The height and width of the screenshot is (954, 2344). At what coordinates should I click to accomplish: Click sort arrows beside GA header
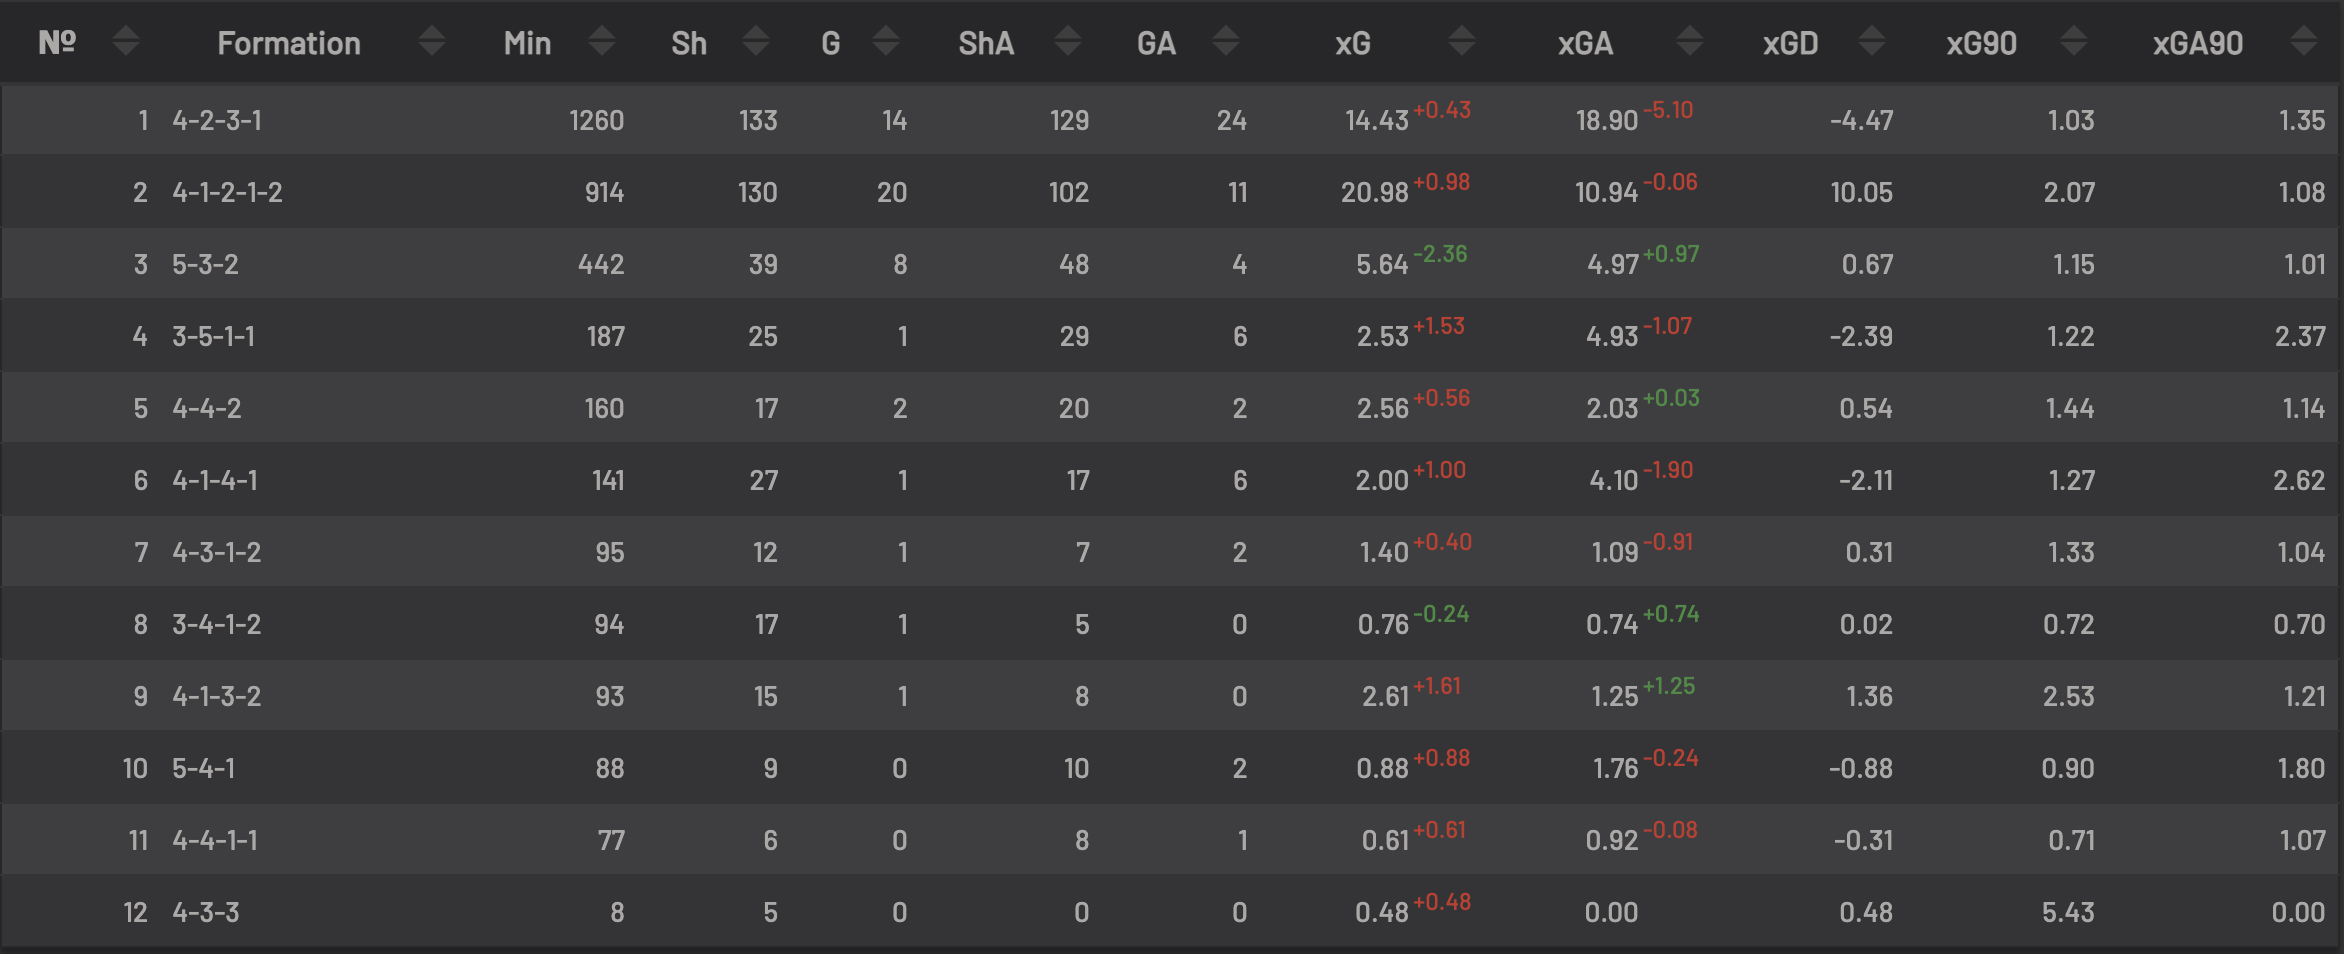1226,42
